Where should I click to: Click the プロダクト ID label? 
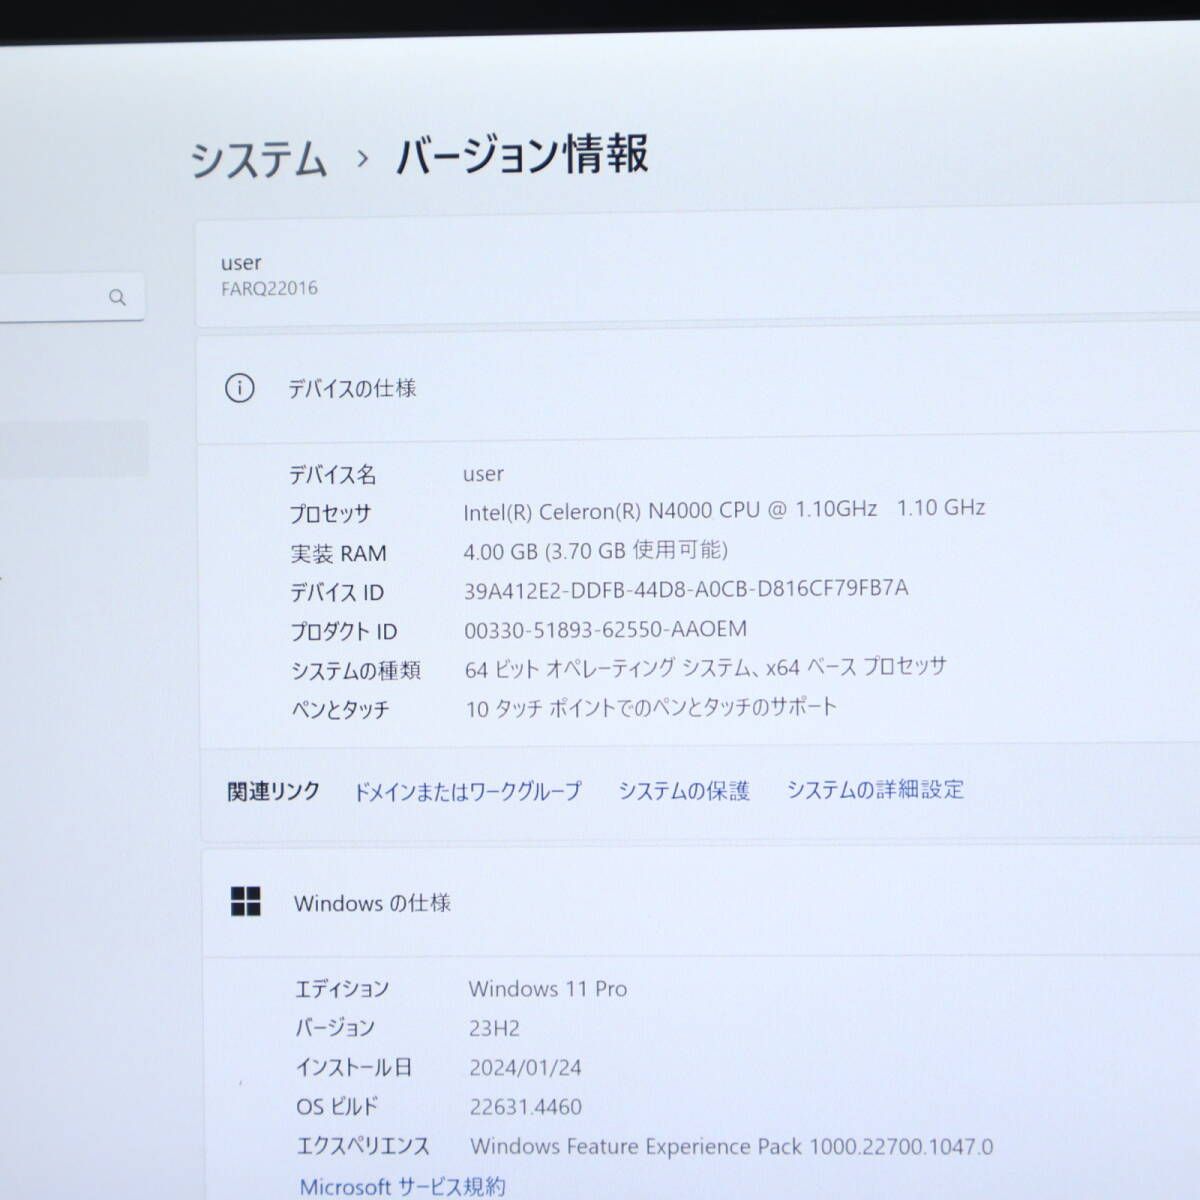(x=344, y=632)
